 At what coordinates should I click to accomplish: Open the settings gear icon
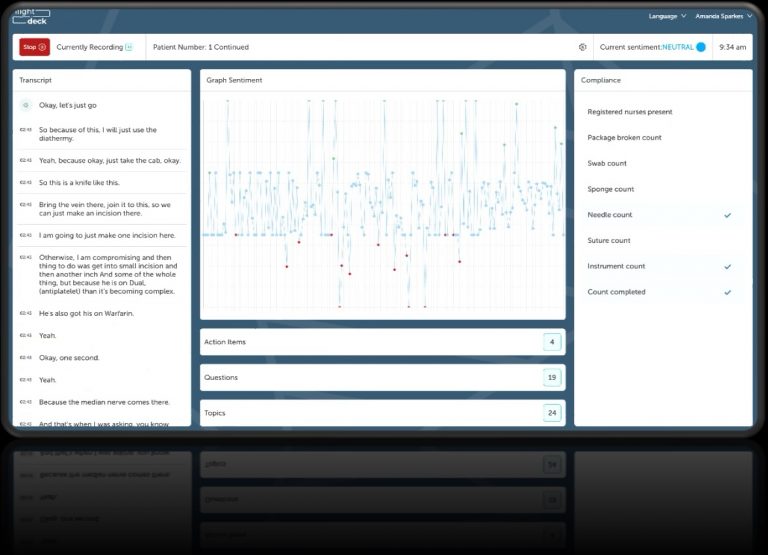(x=583, y=47)
